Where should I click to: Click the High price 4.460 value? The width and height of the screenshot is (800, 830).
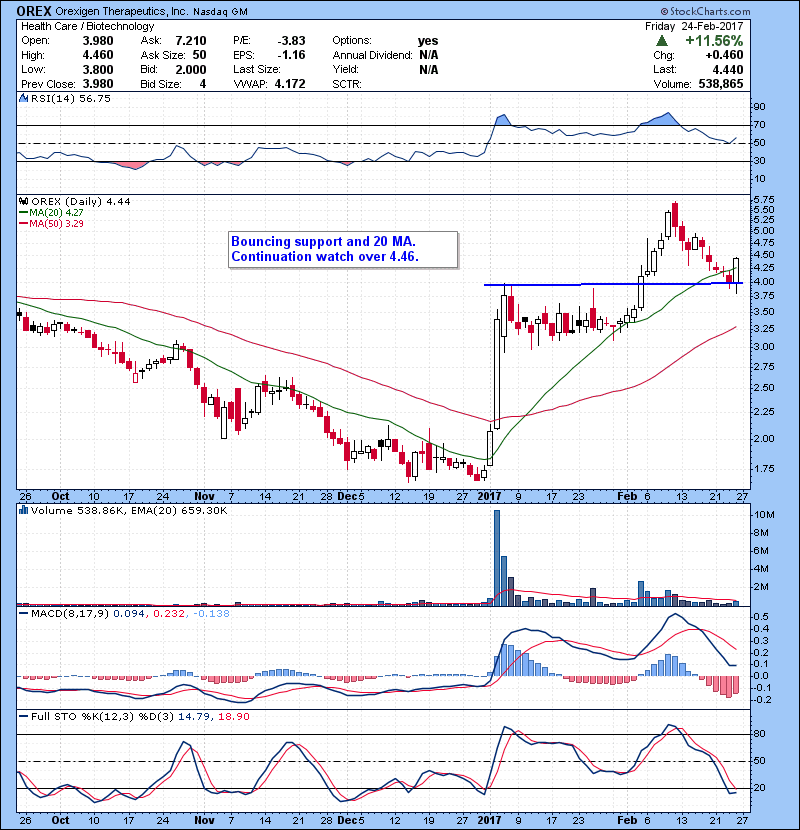[98, 55]
